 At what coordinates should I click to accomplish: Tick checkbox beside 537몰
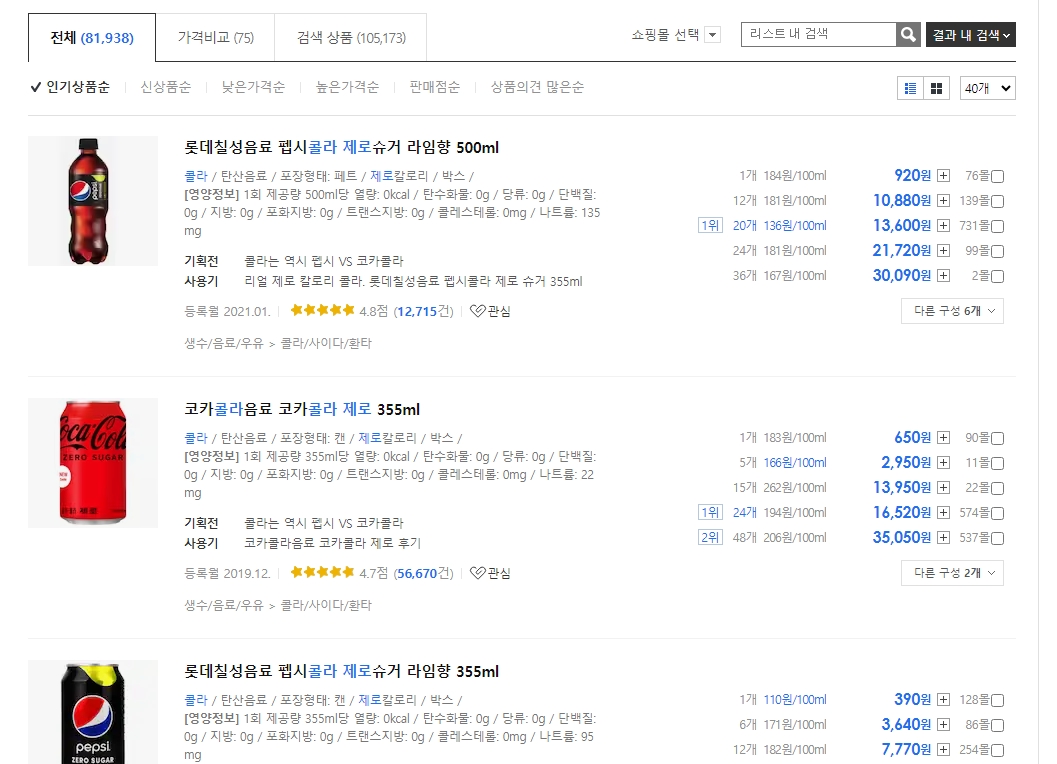998,539
